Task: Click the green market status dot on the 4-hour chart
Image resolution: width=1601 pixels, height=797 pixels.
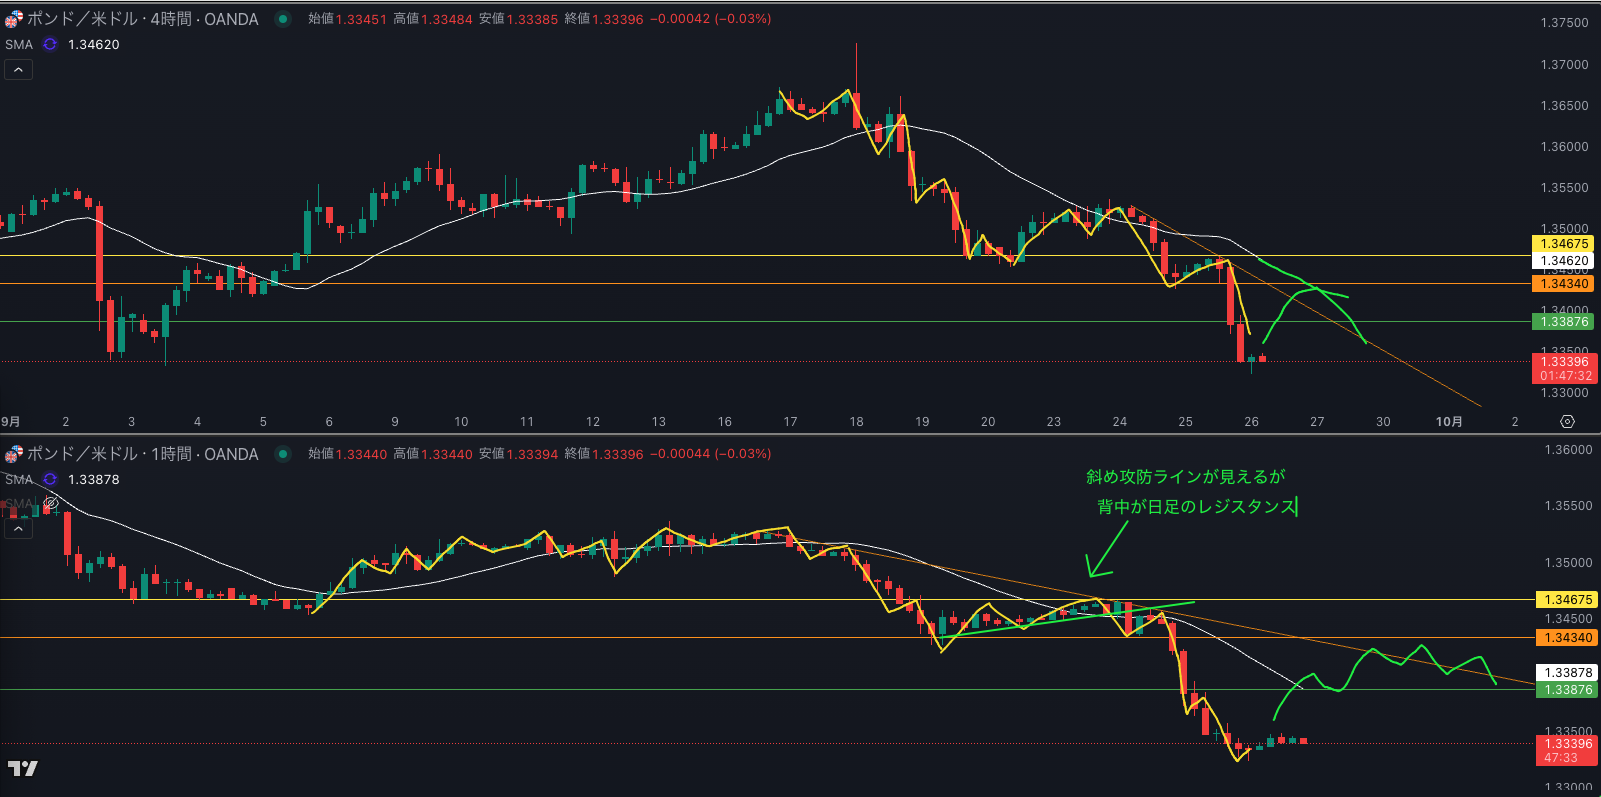Action: [283, 19]
